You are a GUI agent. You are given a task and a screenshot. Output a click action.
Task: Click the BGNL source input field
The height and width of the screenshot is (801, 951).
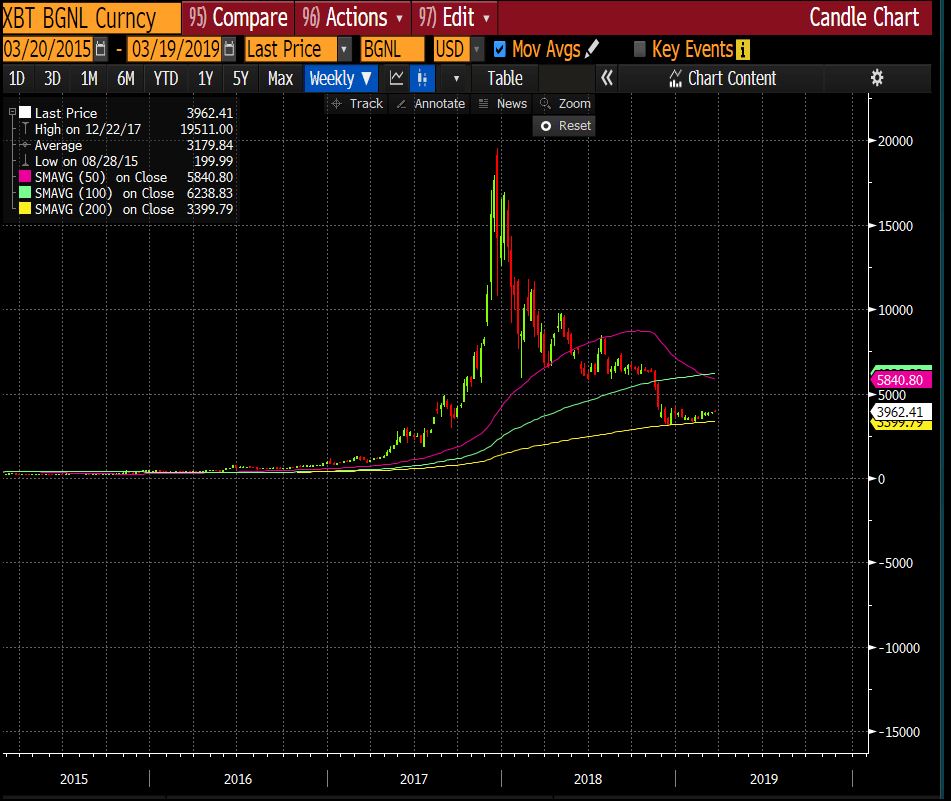click(x=392, y=49)
